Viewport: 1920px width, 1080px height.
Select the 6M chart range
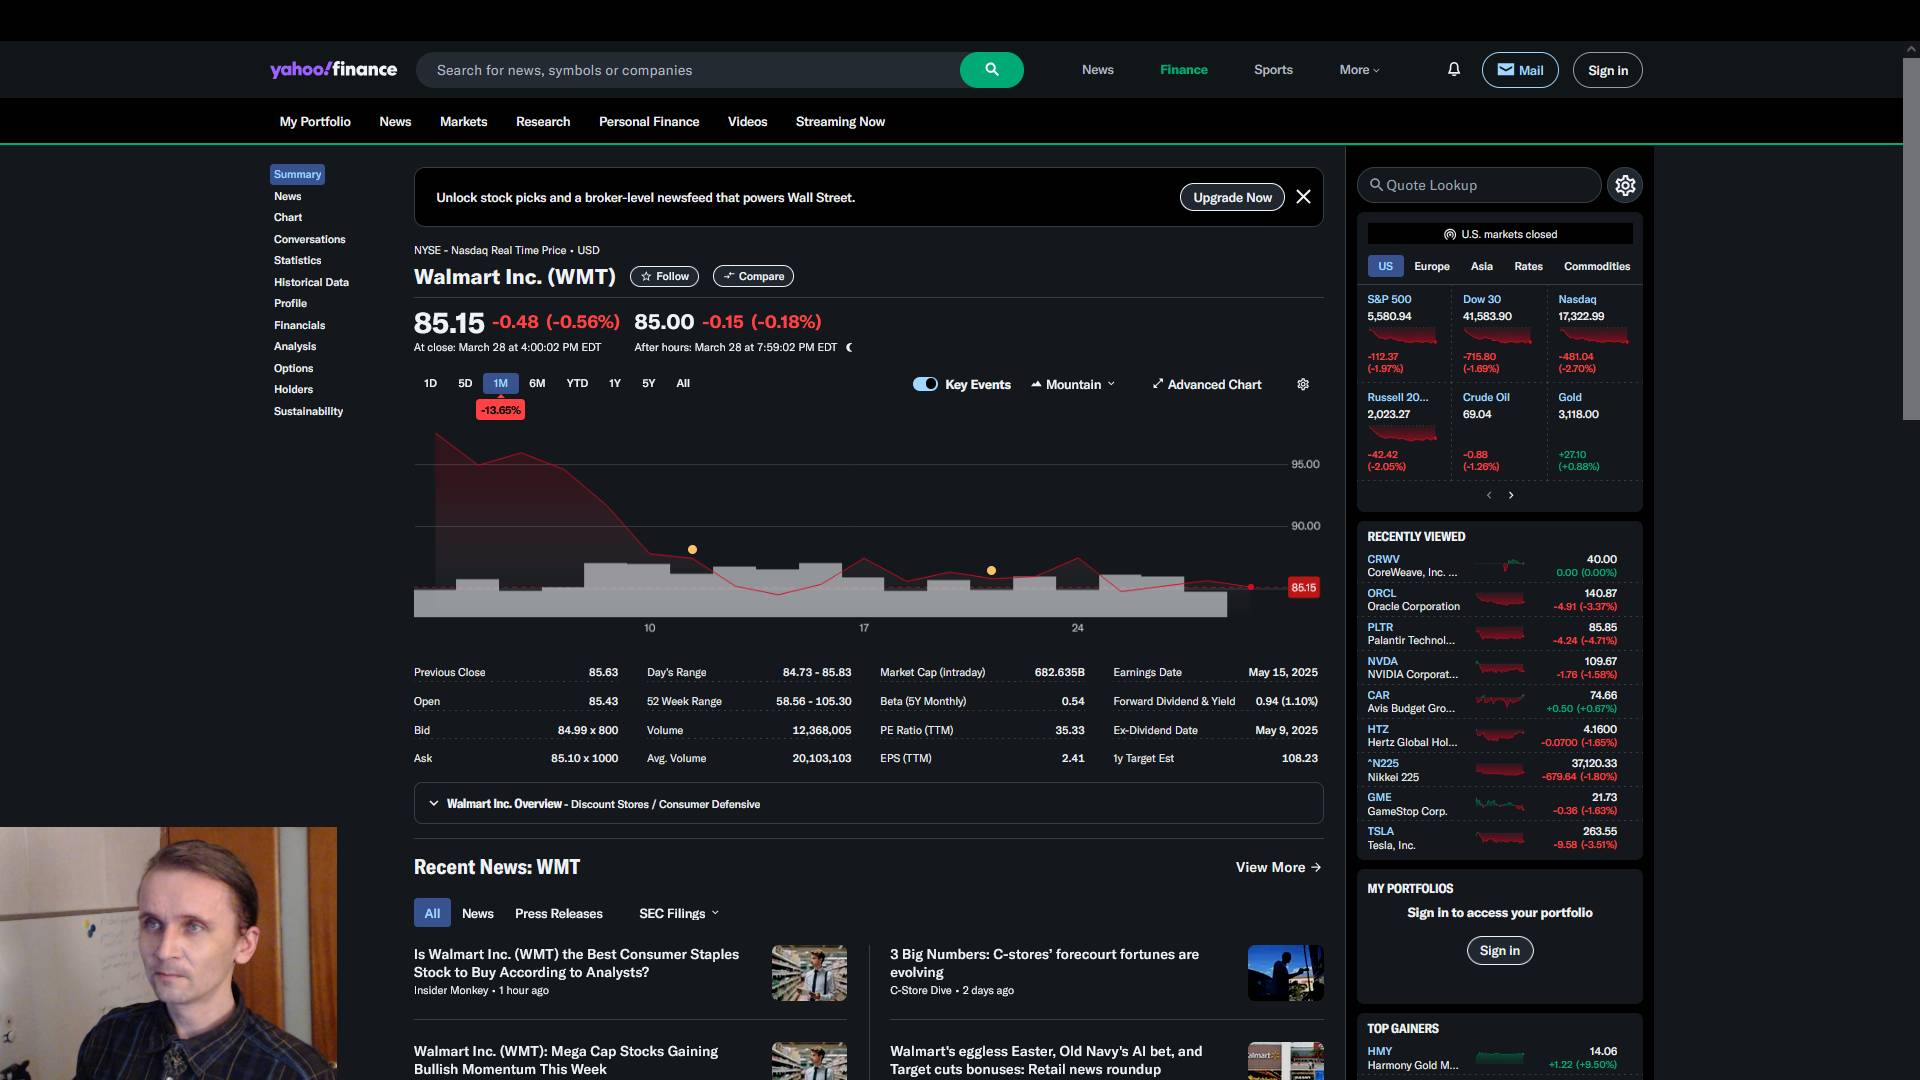(537, 383)
